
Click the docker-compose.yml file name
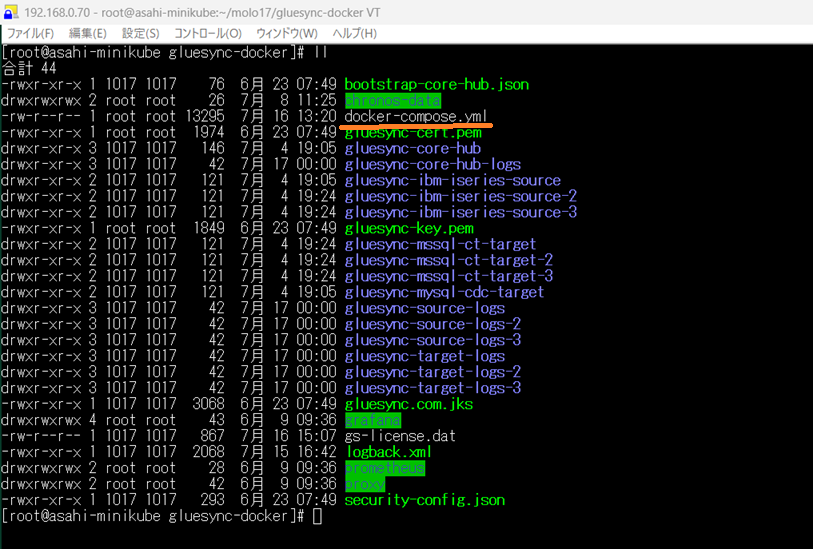click(416, 117)
